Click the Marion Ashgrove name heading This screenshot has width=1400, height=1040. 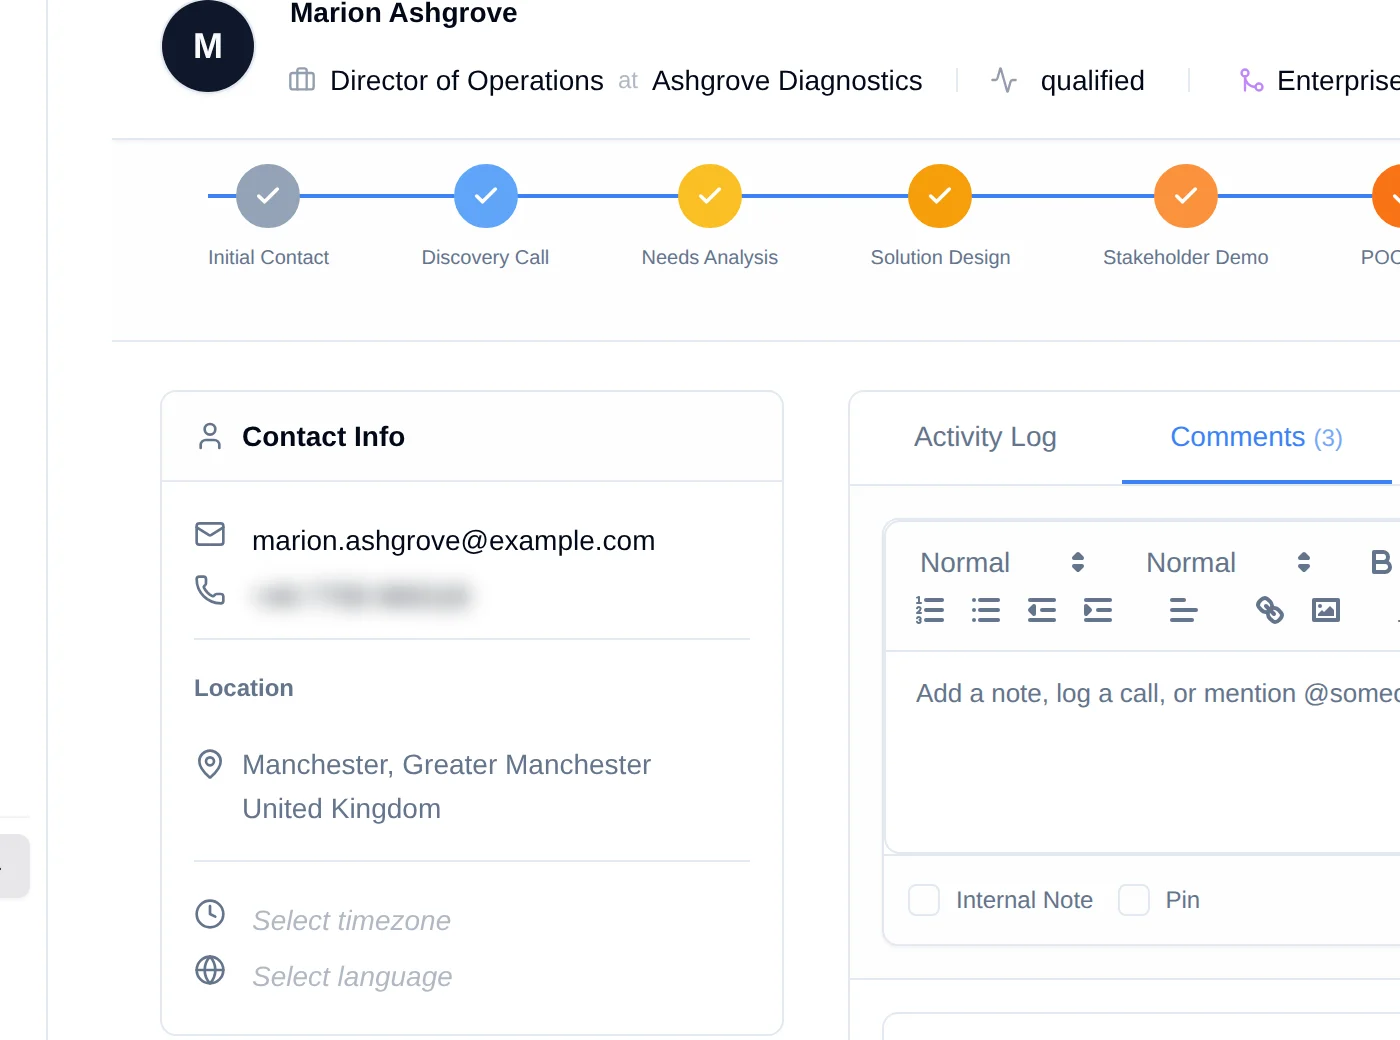pos(403,13)
